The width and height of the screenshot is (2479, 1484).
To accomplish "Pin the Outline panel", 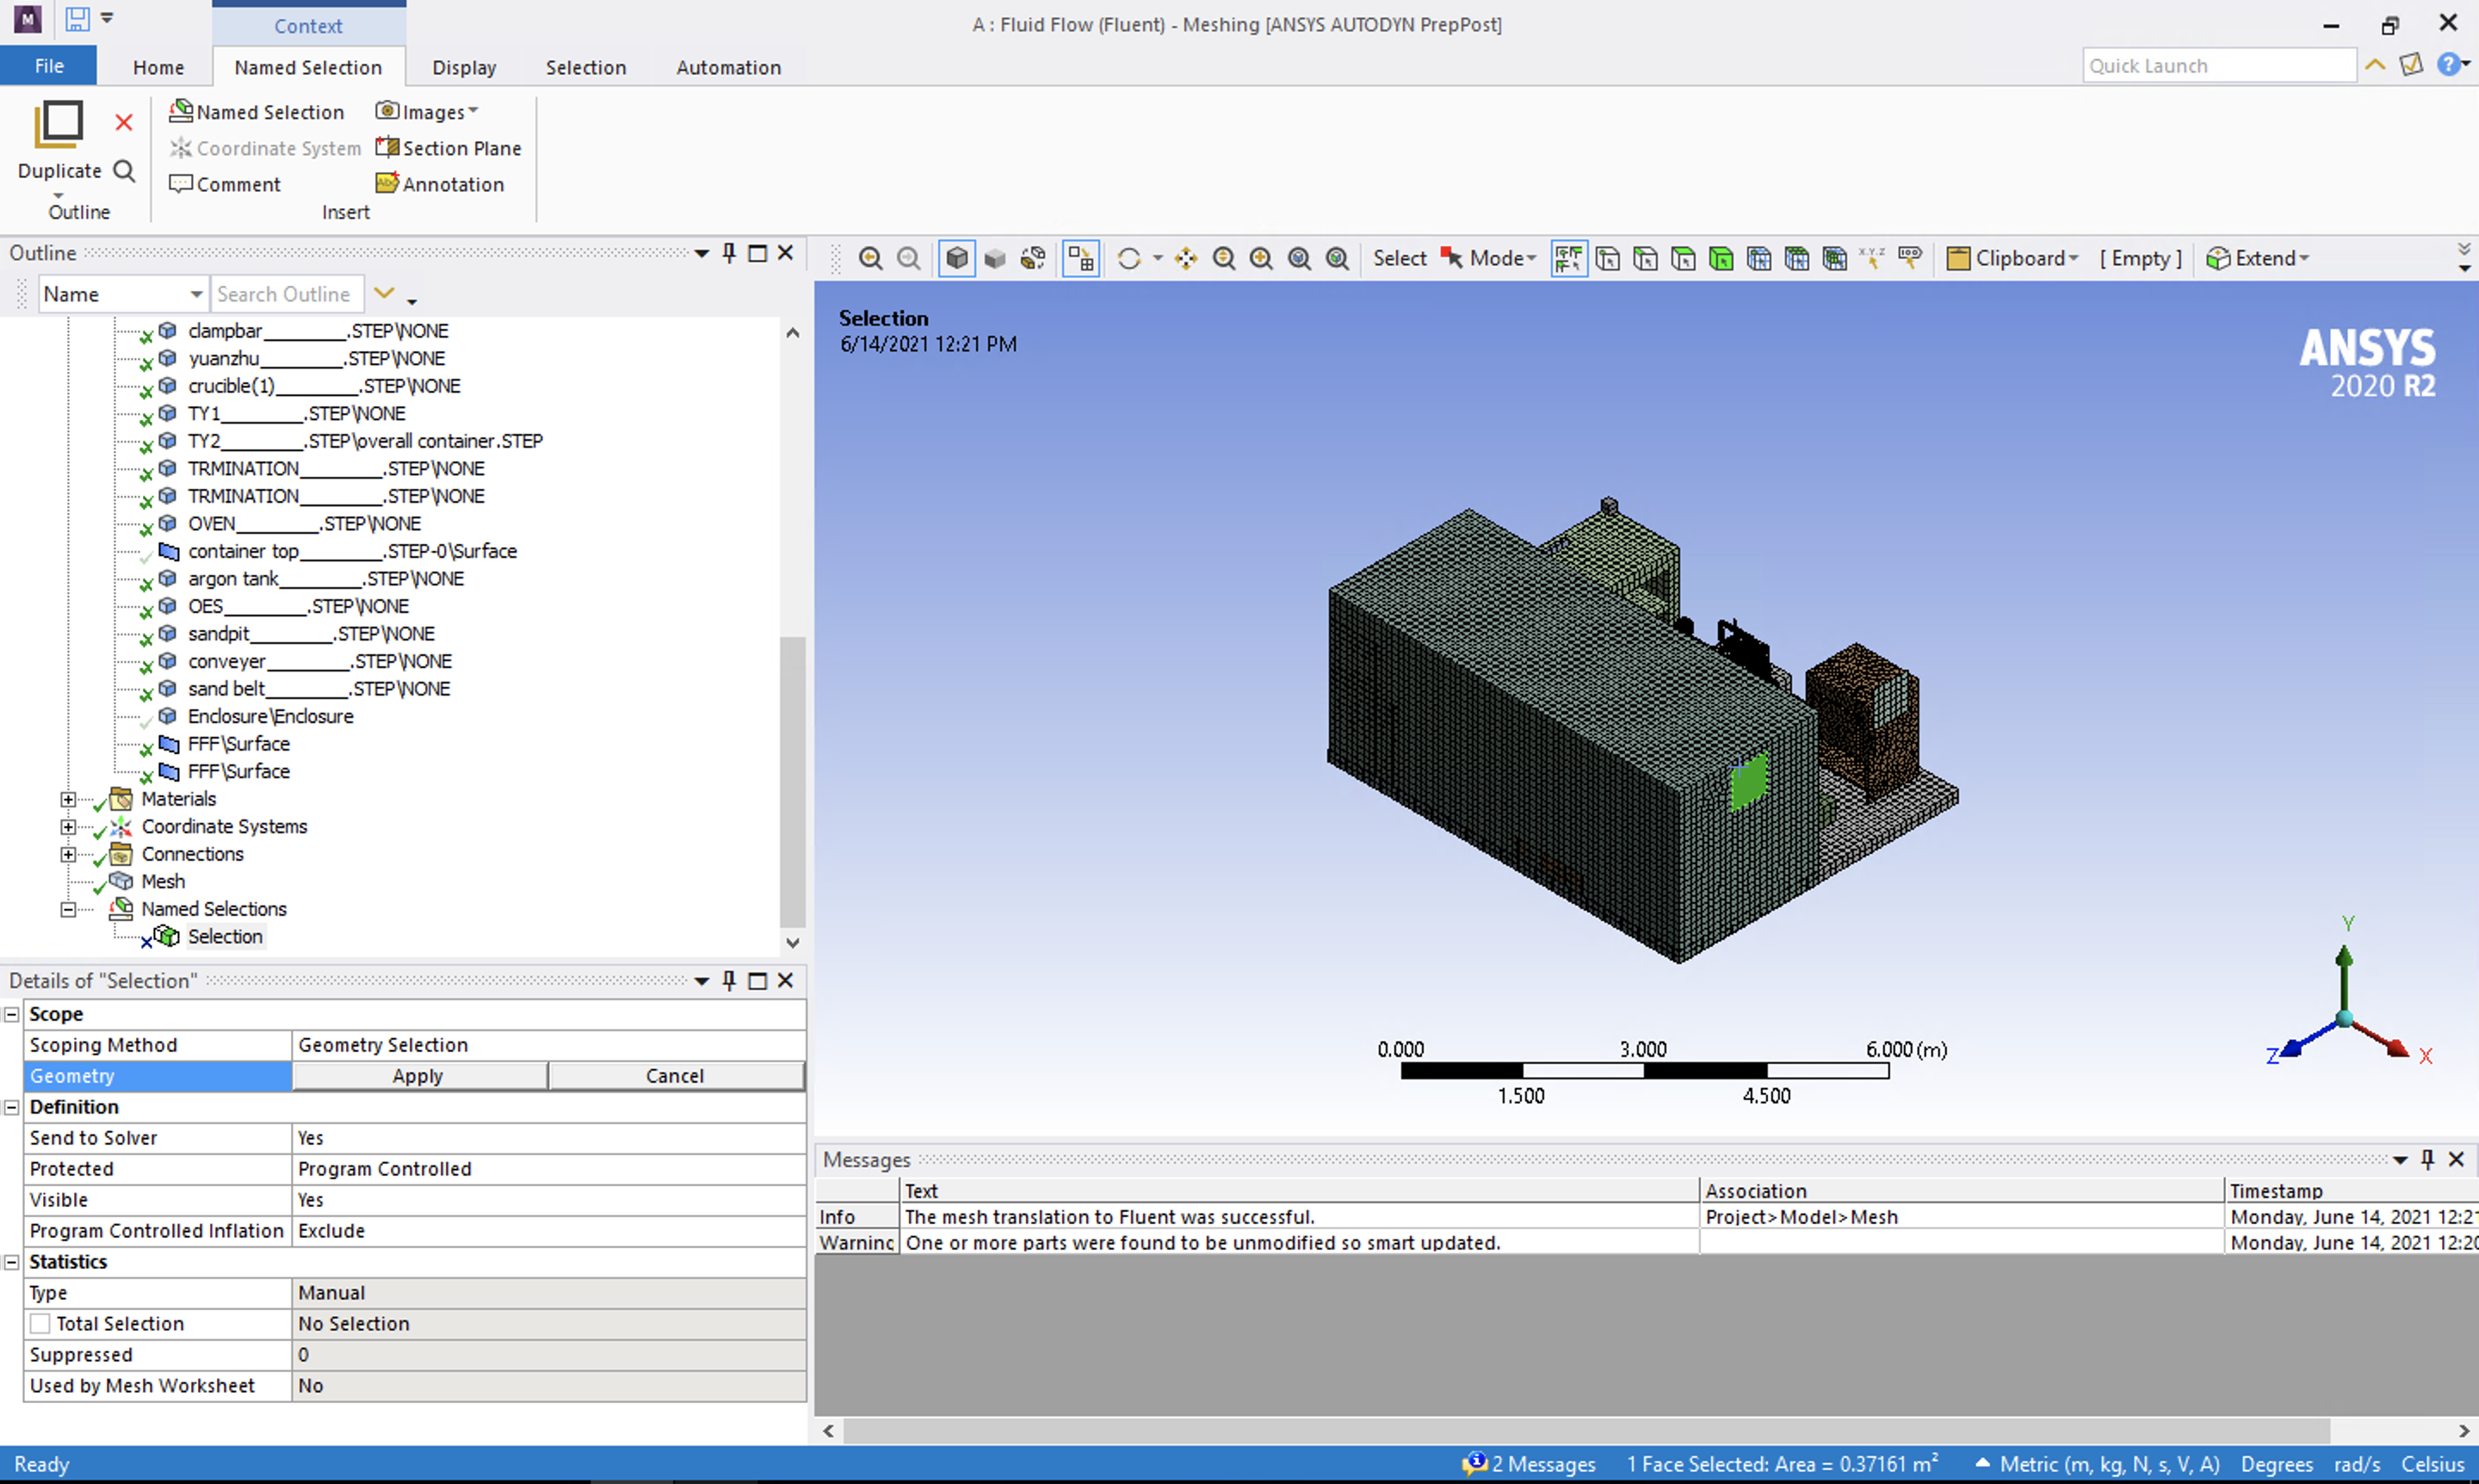I will [x=729, y=253].
